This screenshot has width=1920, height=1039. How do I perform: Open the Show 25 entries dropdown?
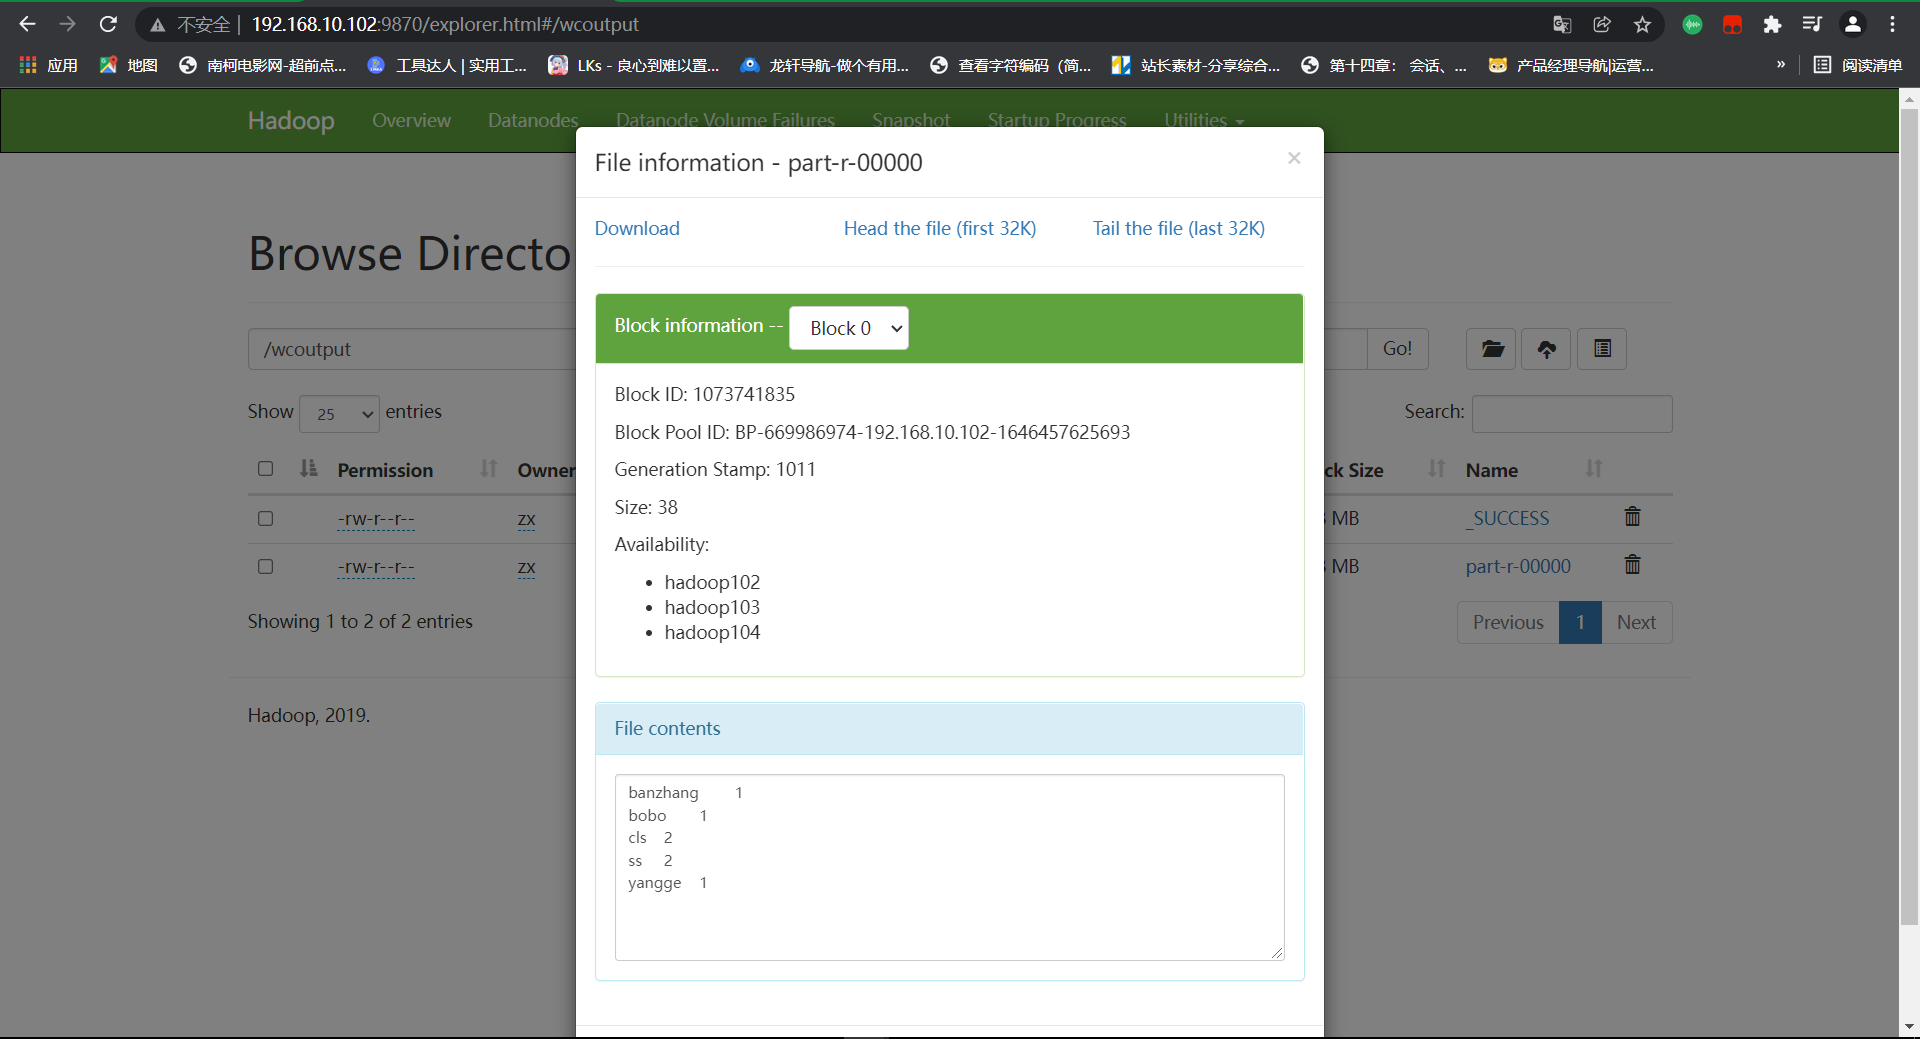(339, 413)
